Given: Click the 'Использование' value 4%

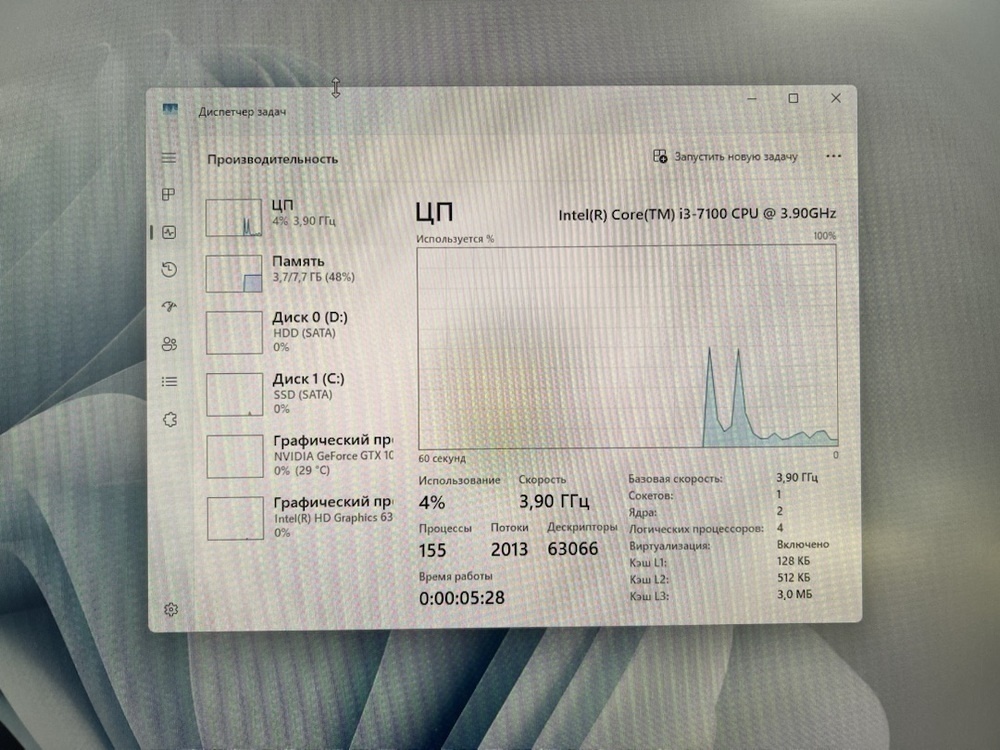Looking at the screenshot, I should tap(432, 503).
